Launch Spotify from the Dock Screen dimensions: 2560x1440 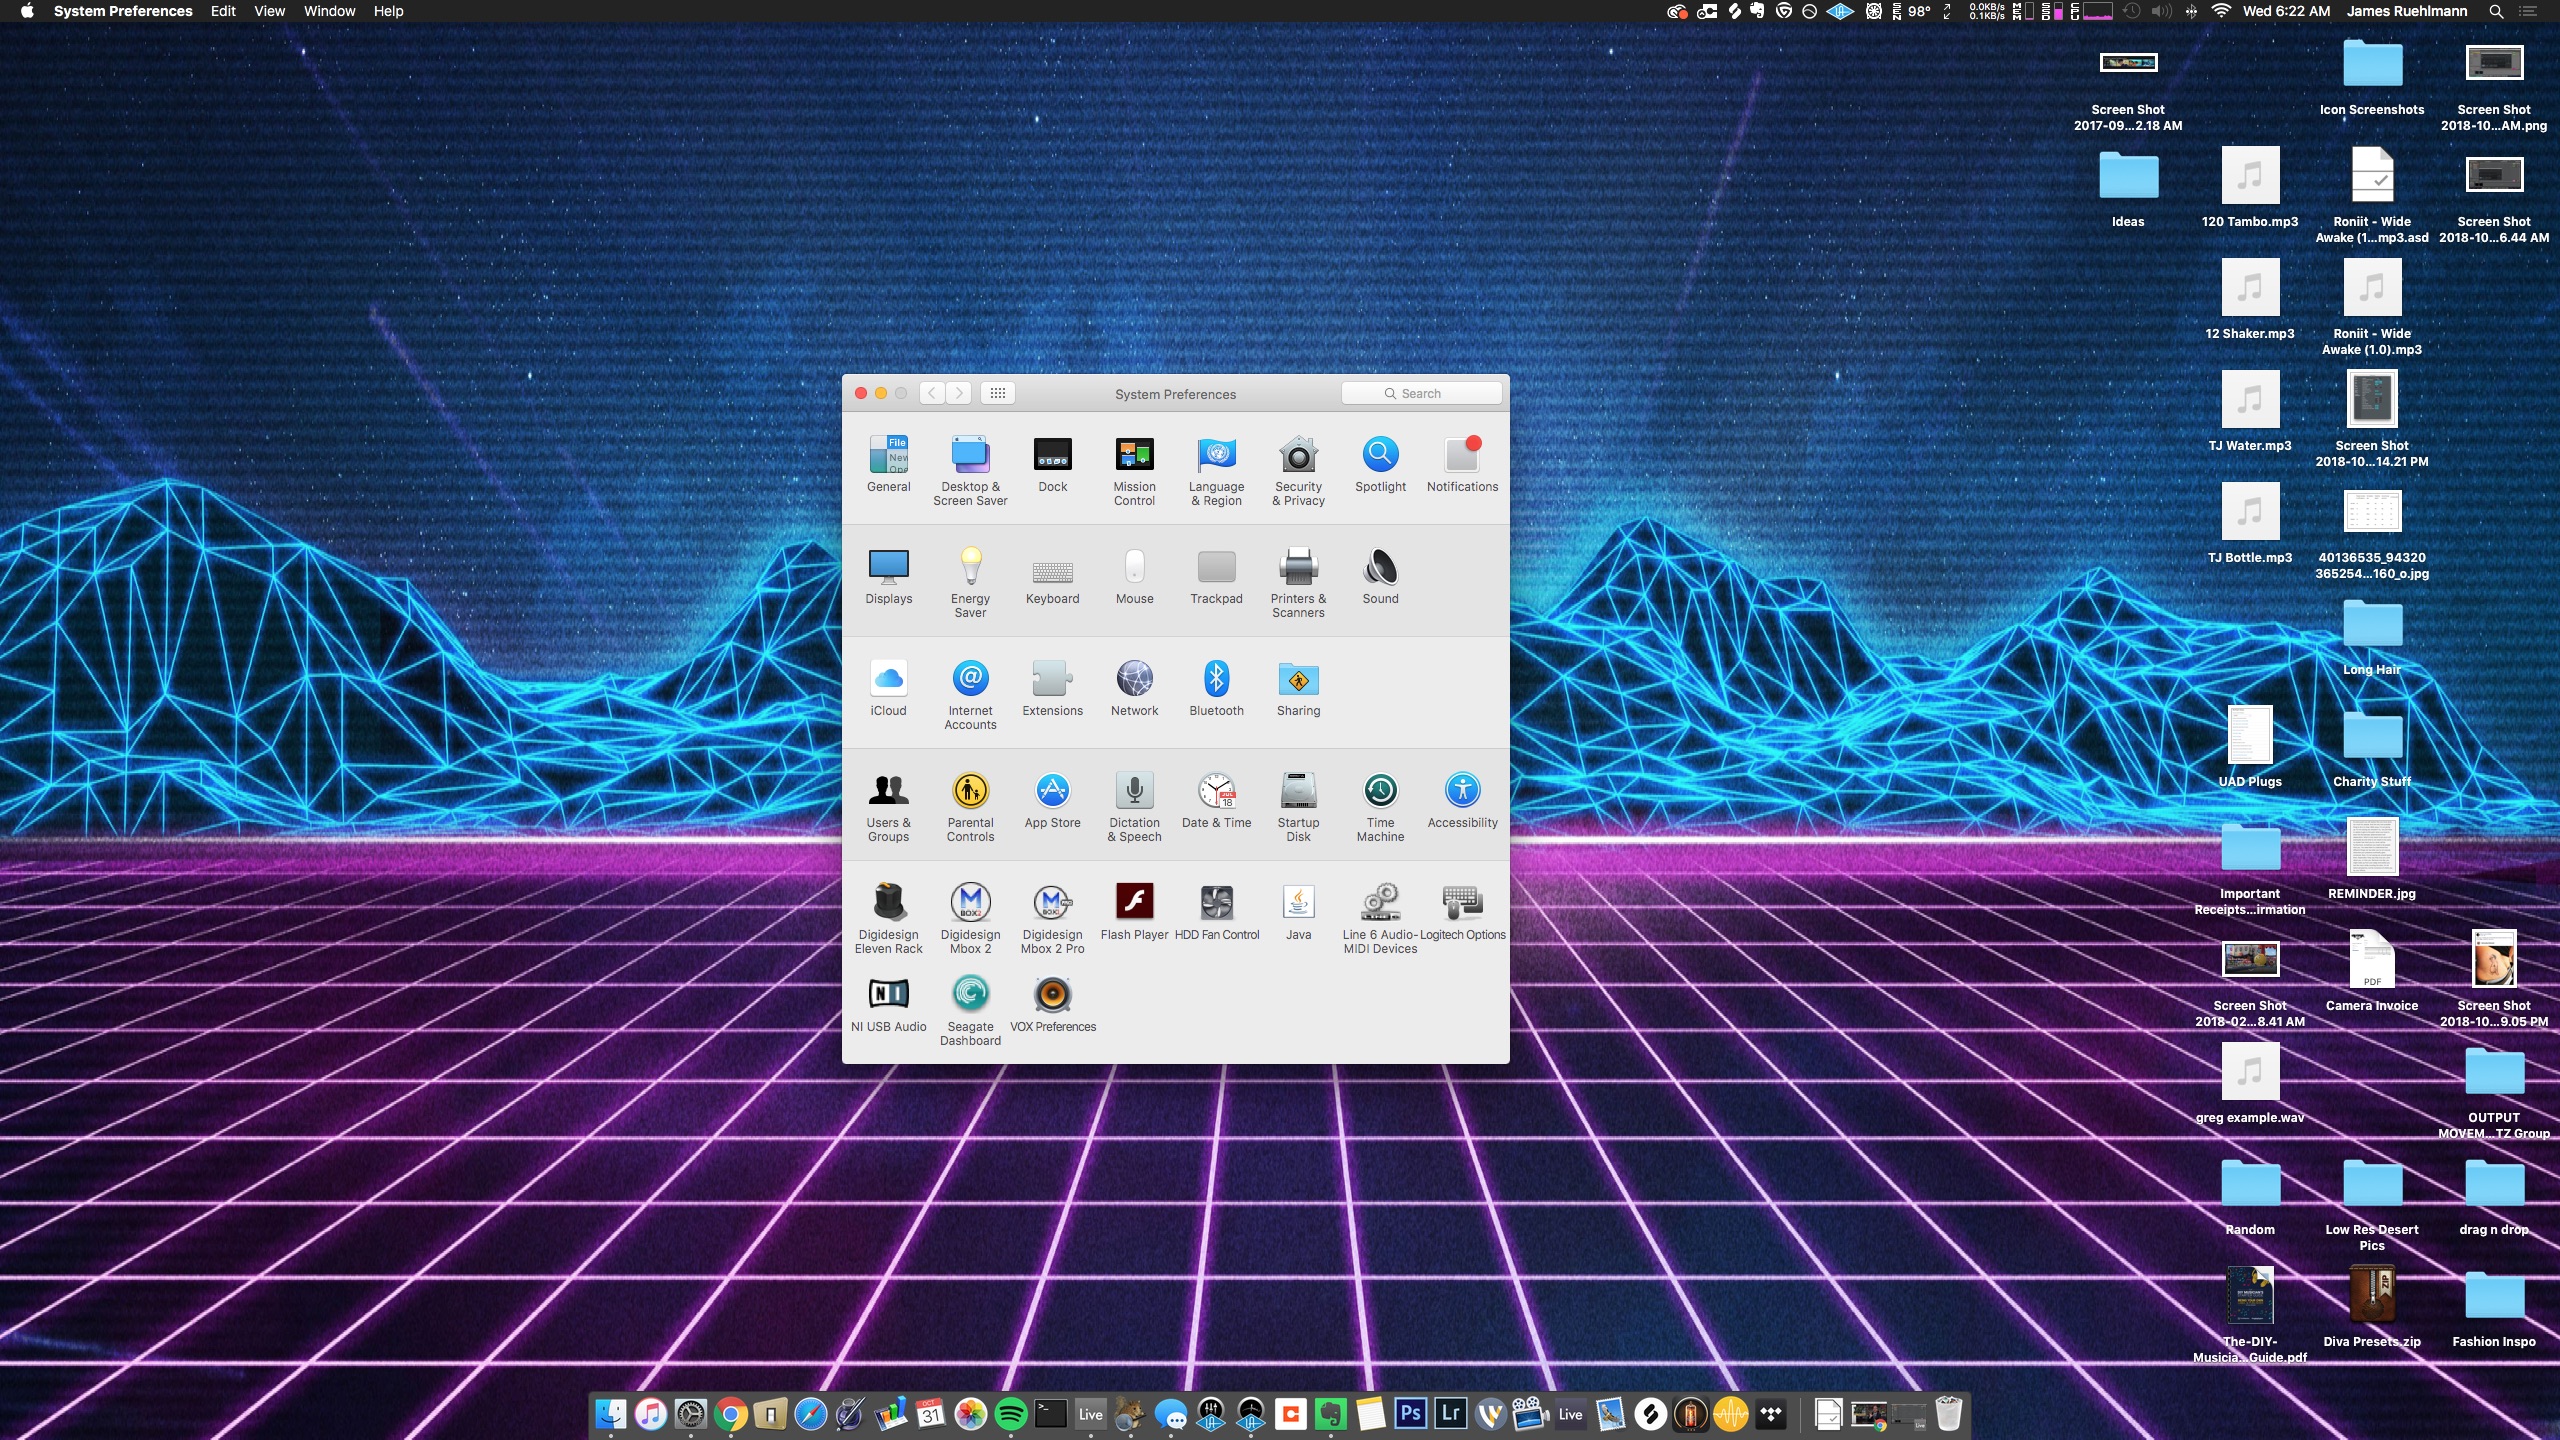point(1011,1414)
